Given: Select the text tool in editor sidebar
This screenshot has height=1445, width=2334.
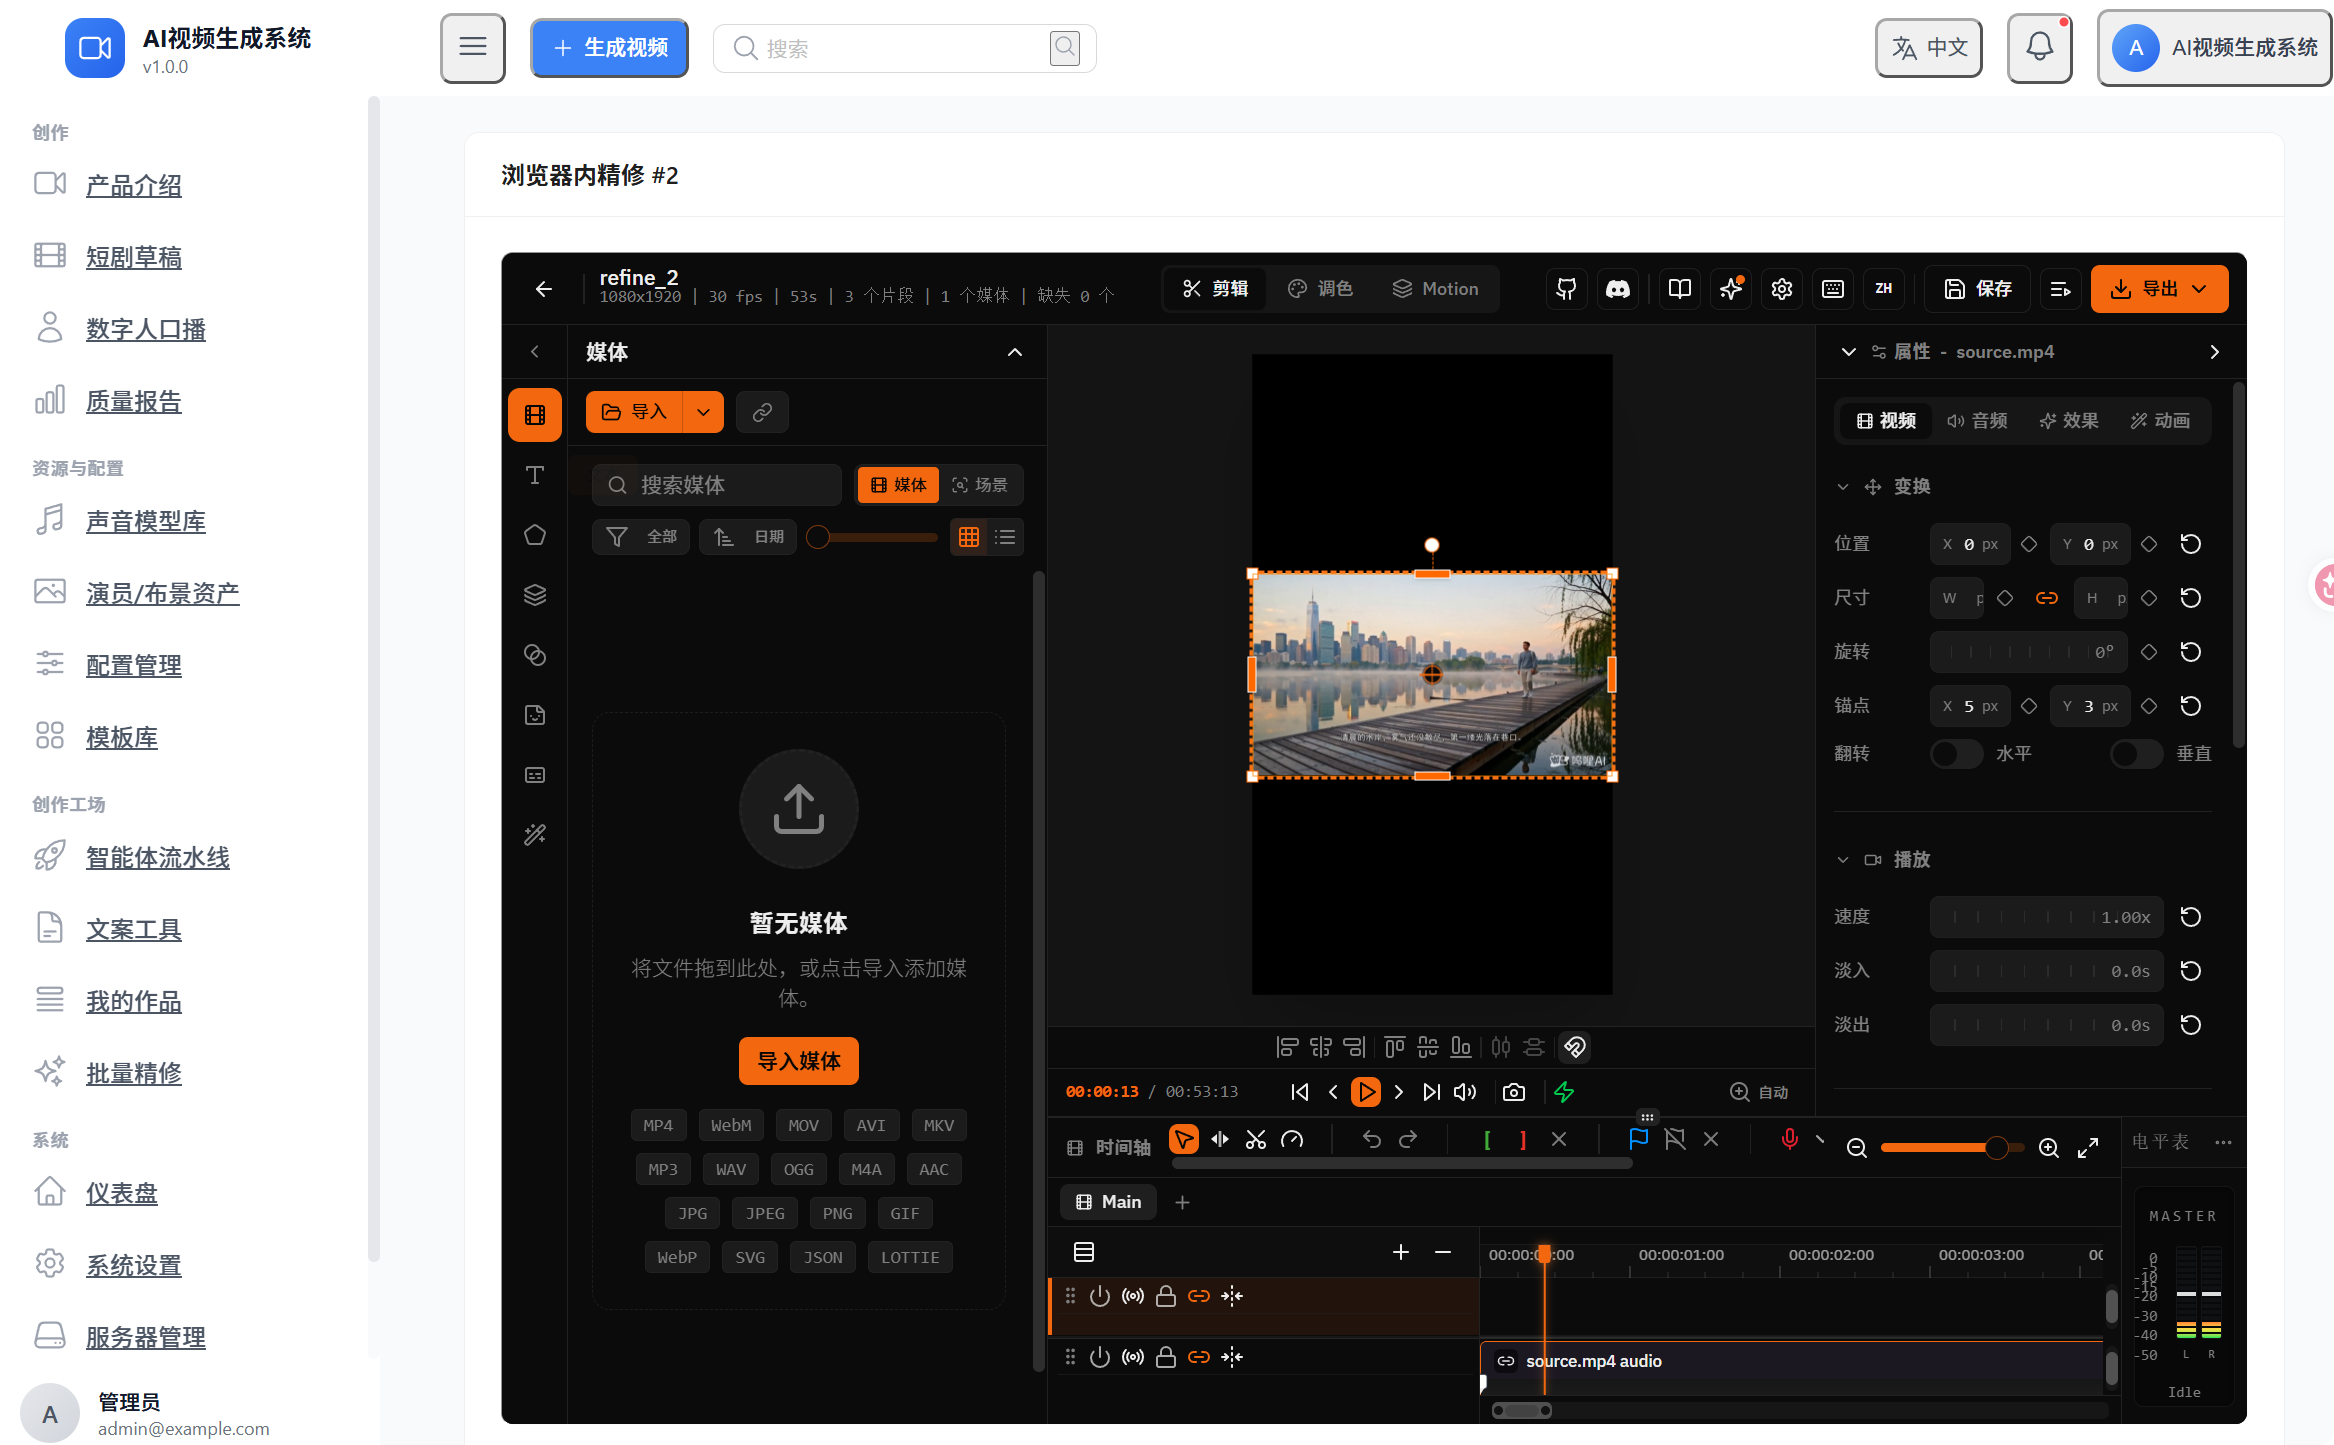Looking at the screenshot, I should (535, 475).
